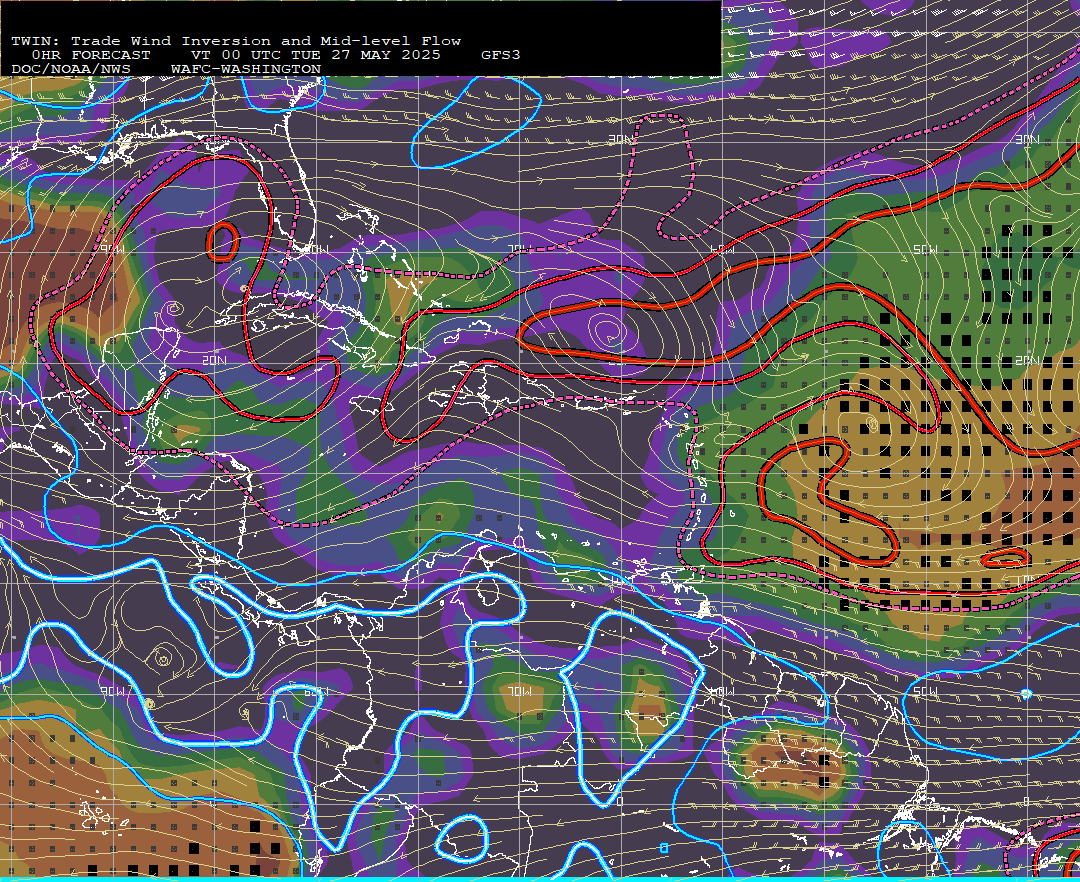Select the "DOC/NOAA/NWS" text in the header
Viewport: 1080px width, 882px height.
[71, 69]
